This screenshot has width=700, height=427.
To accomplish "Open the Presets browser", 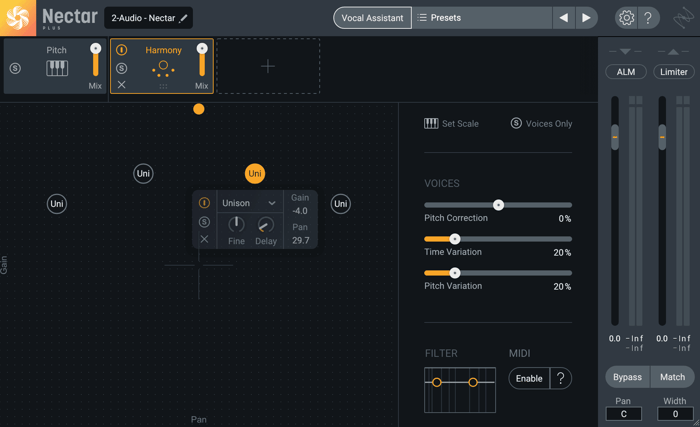I will click(x=482, y=18).
